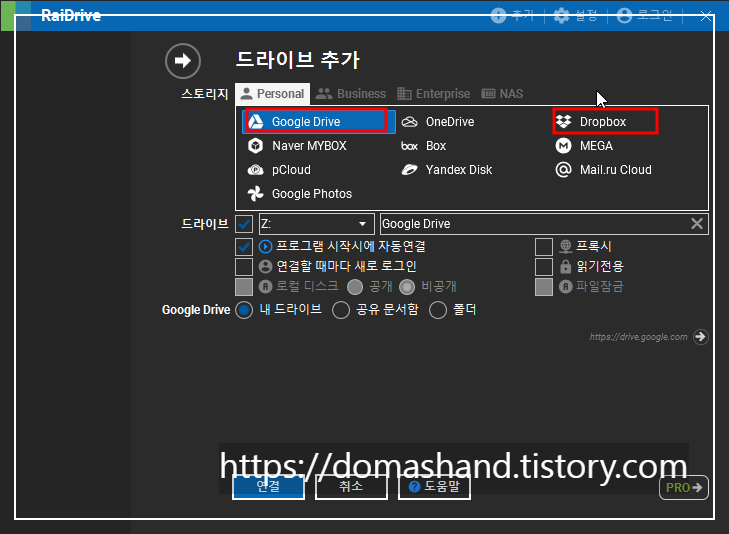729x534 pixels.
Task: Select MEGA storage
Action: 584,146
